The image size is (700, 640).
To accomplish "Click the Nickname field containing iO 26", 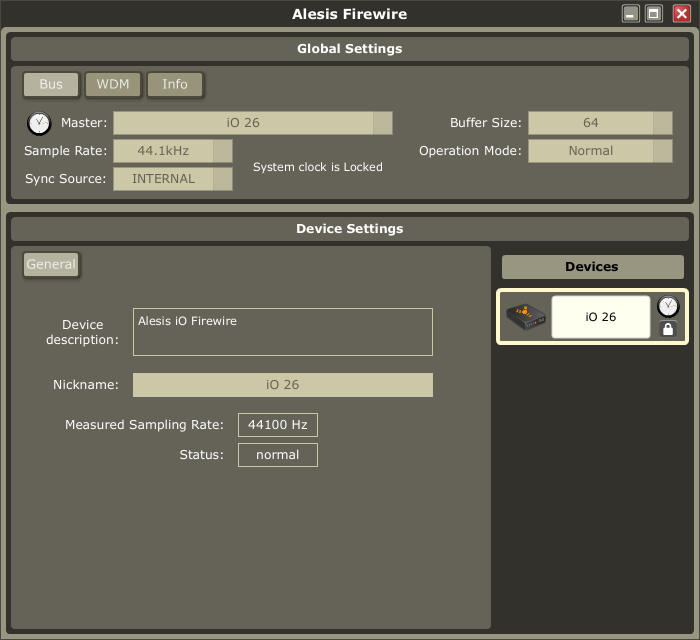I will pos(283,385).
